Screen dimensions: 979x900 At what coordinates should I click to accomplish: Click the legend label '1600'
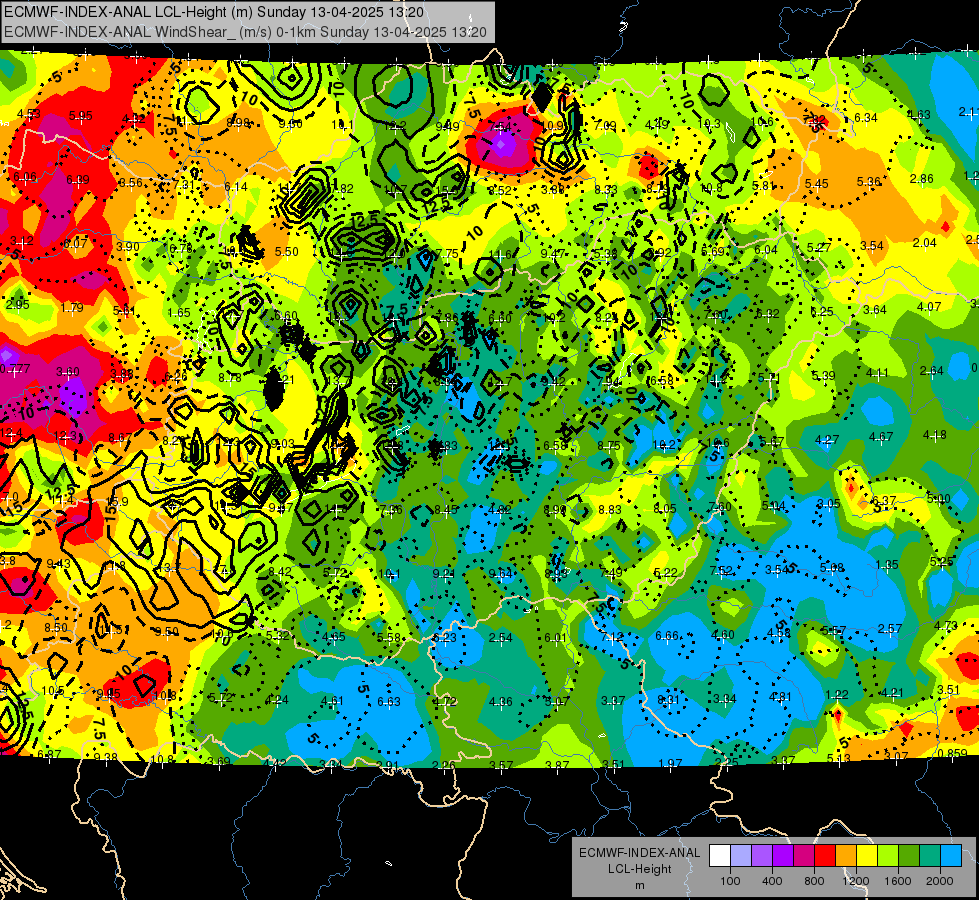point(898,881)
